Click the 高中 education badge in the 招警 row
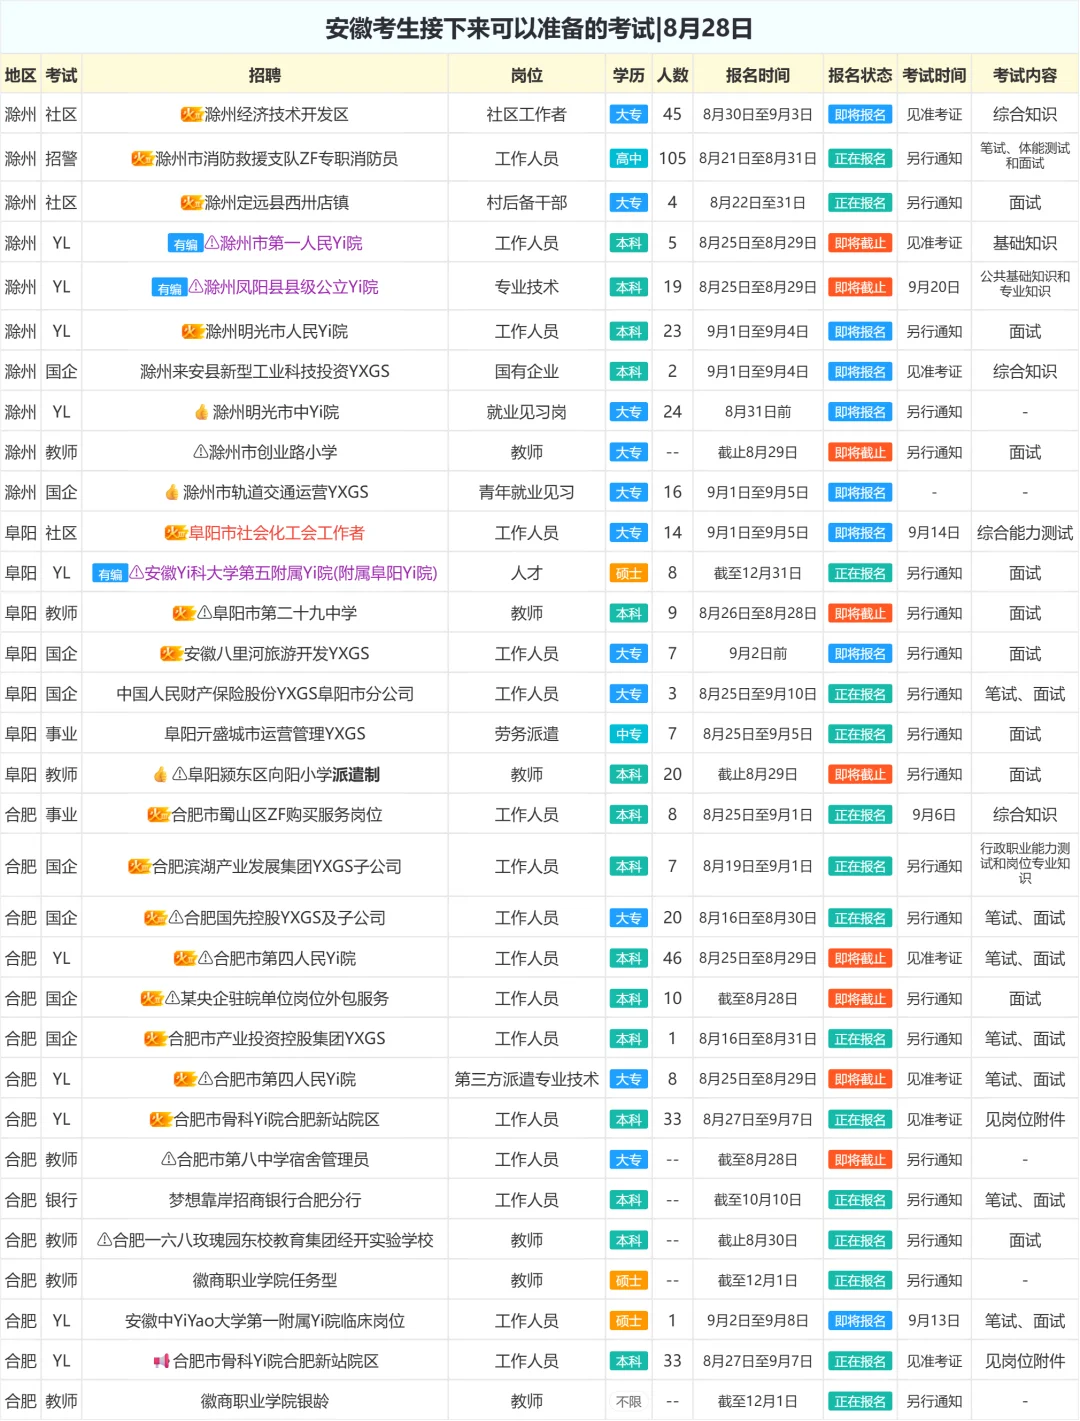The height and width of the screenshot is (1421, 1080). tap(628, 159)
